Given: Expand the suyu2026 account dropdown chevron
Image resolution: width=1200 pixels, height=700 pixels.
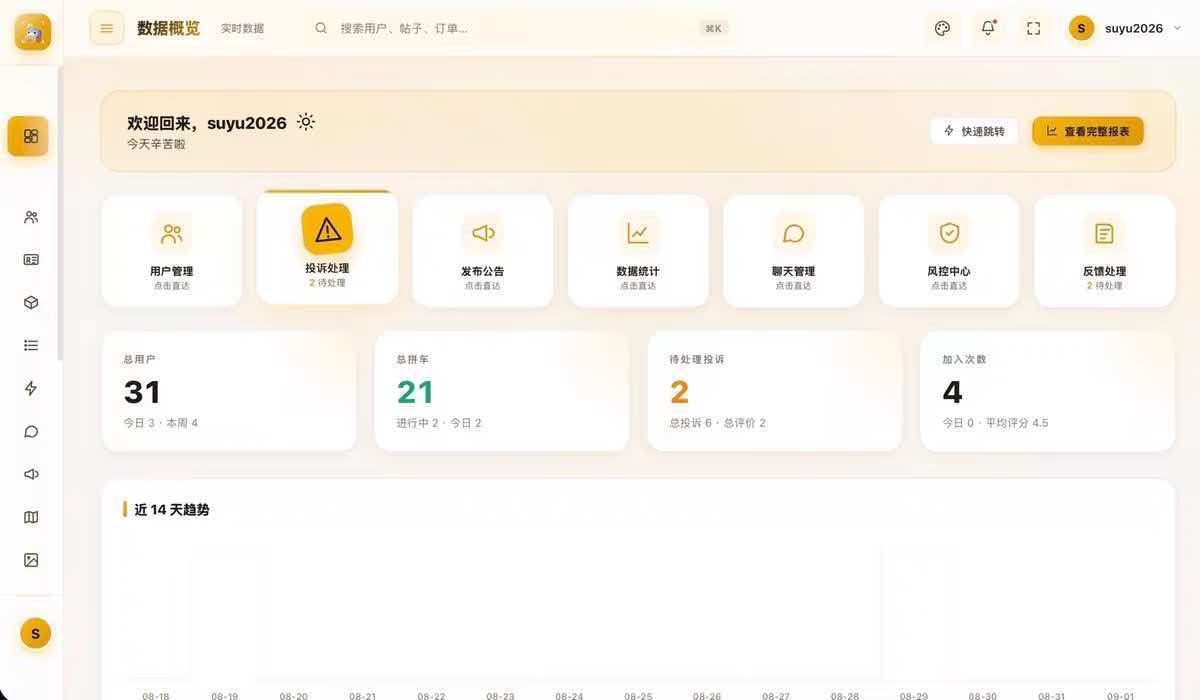Looking at the screenshot, I should pos(1177,28).
